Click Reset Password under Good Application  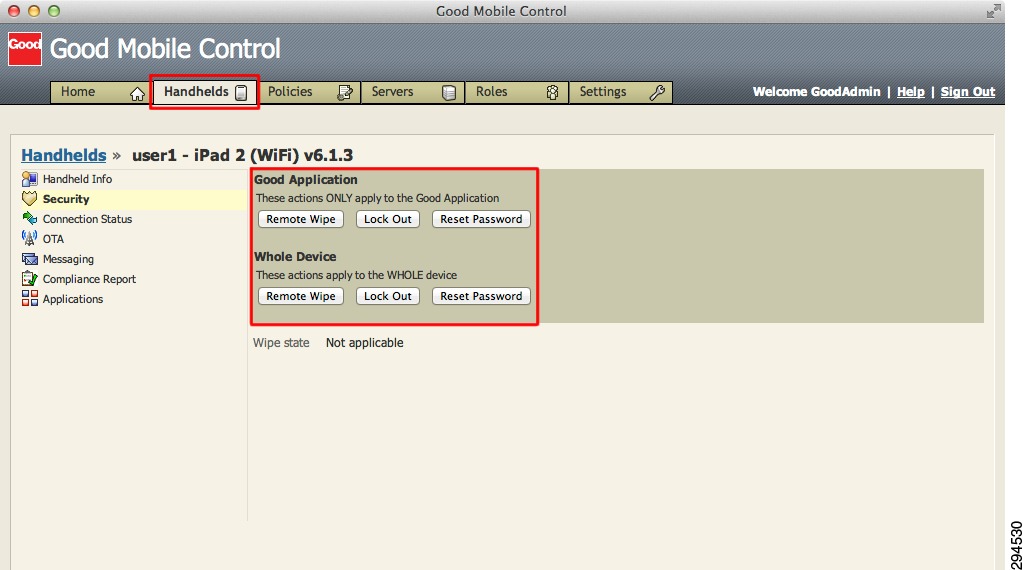tap(481, 219)
